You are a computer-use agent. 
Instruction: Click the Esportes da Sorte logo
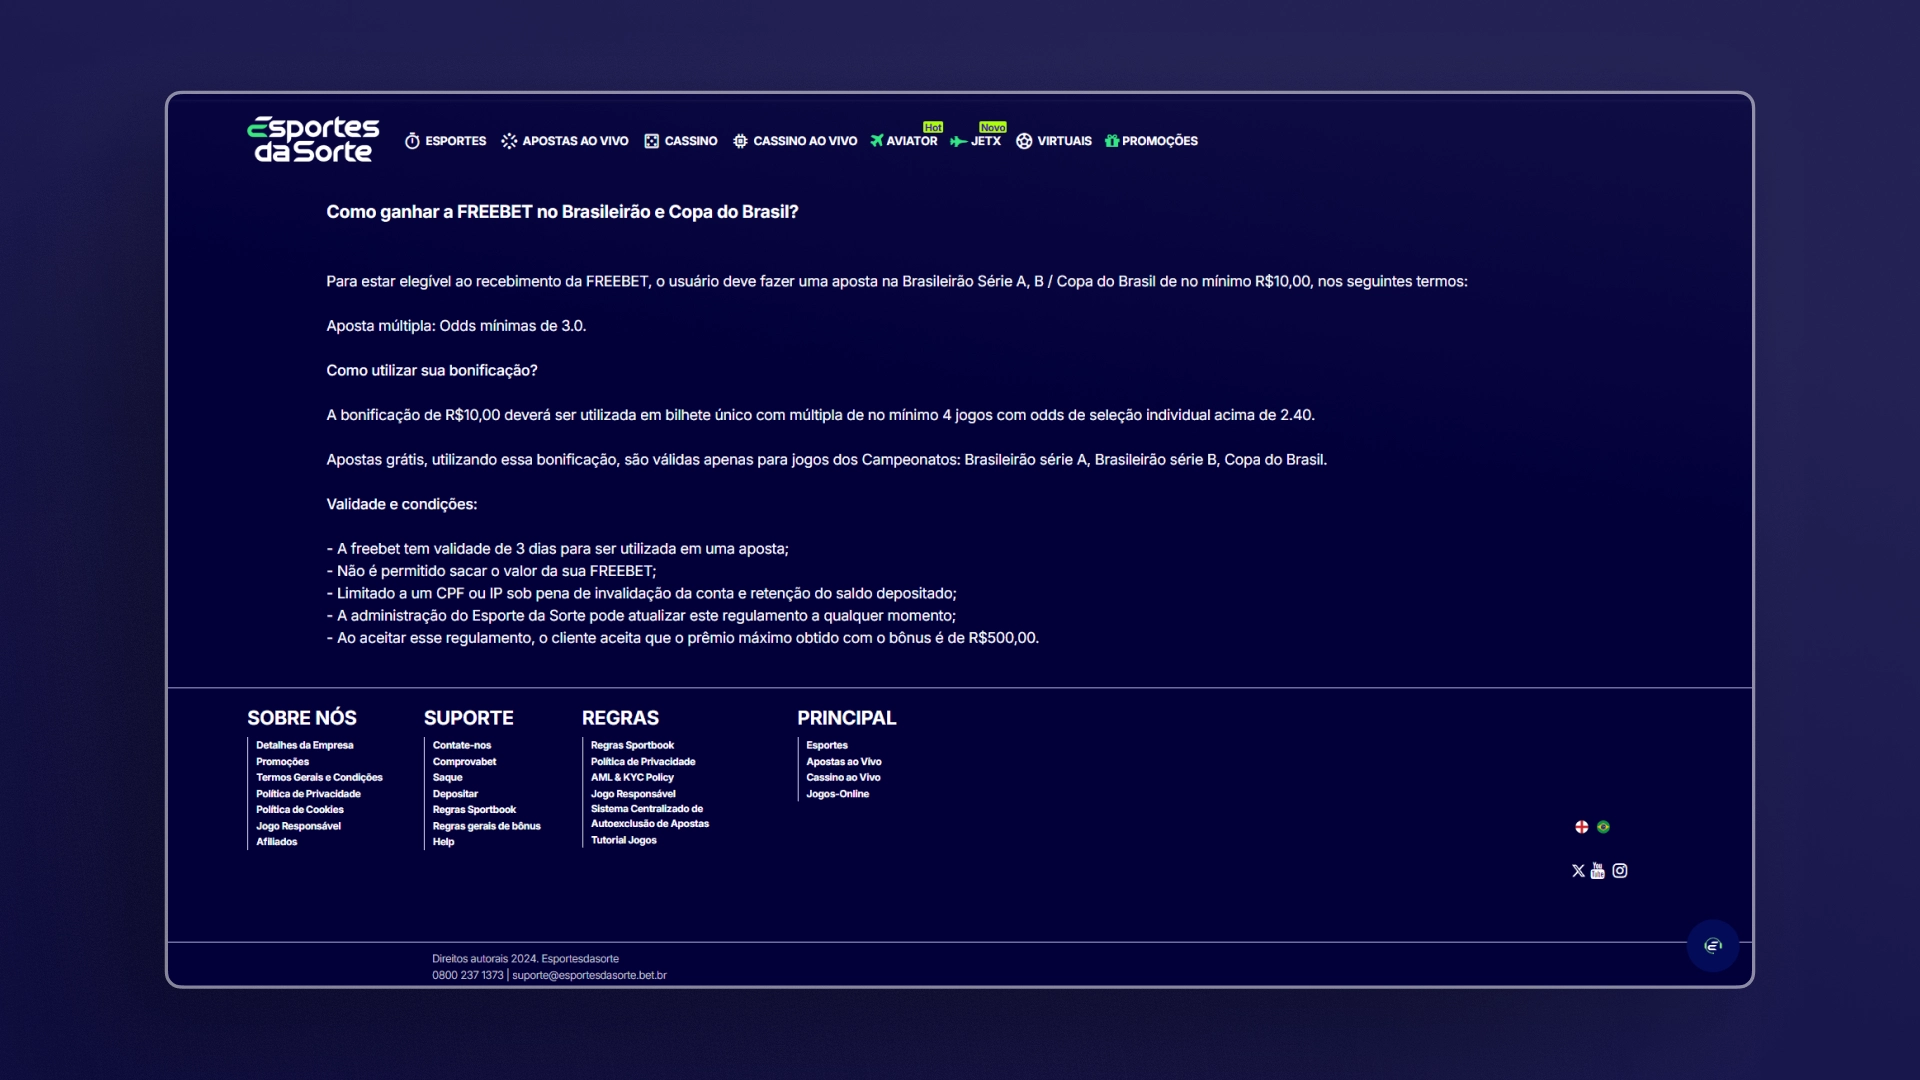coord(313,139)
